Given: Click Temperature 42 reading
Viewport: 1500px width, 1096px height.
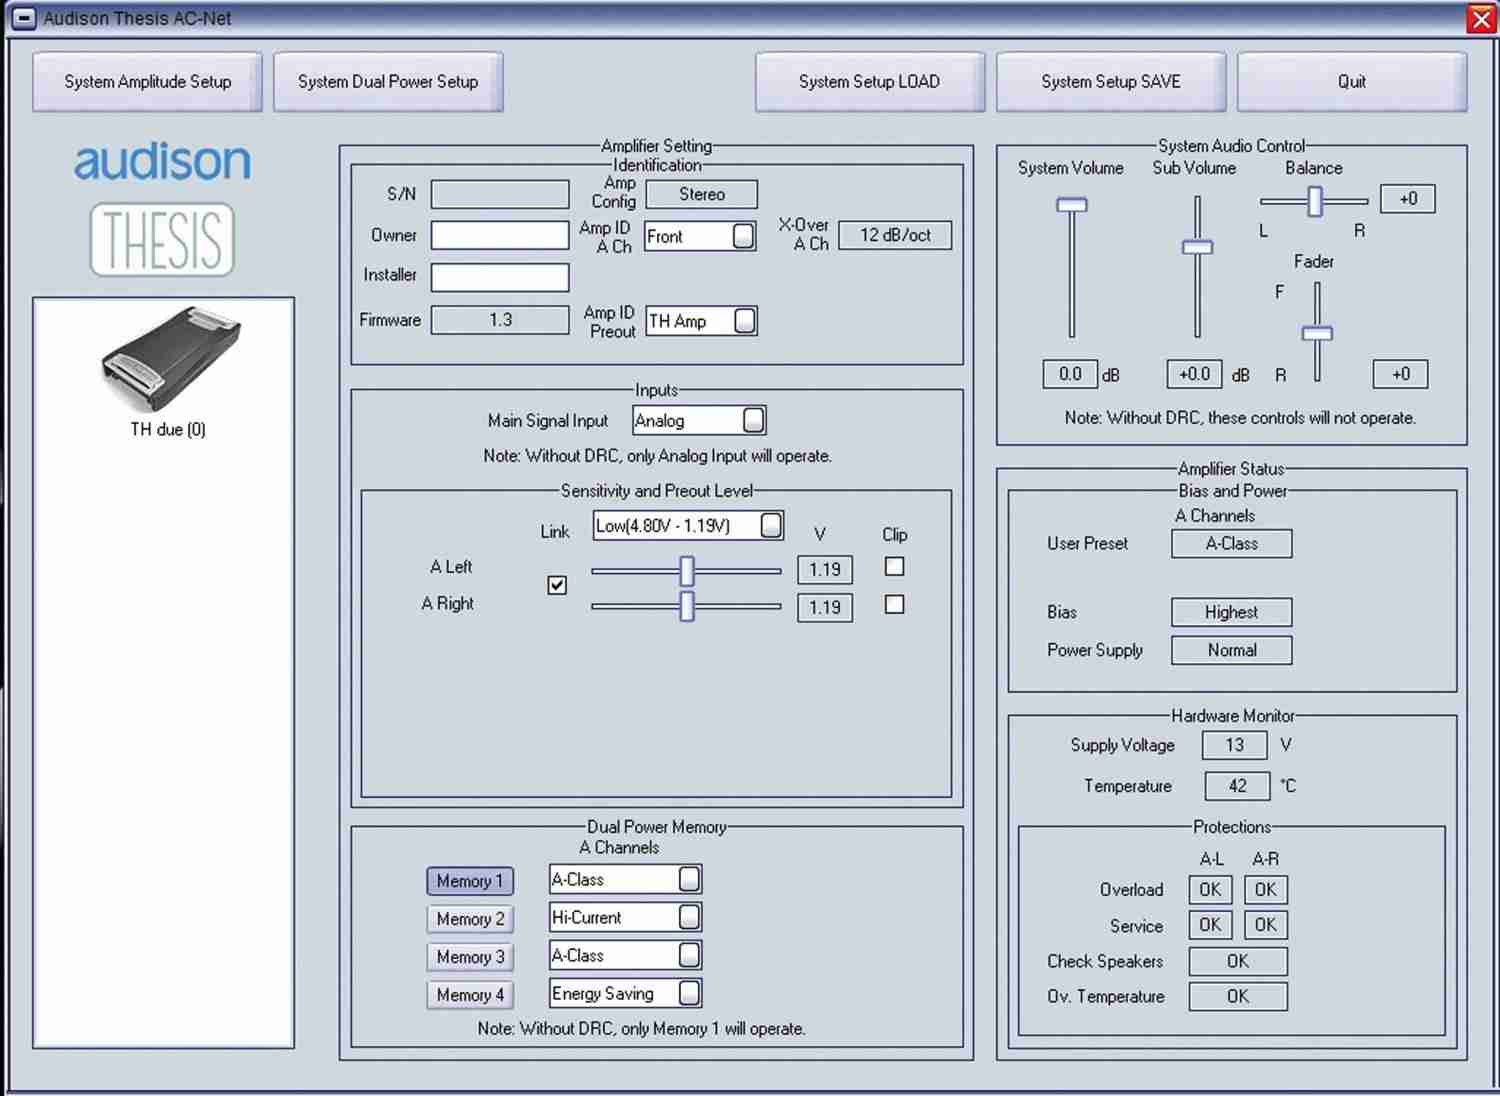Looking at the screenshot, I should [1237, 786].
